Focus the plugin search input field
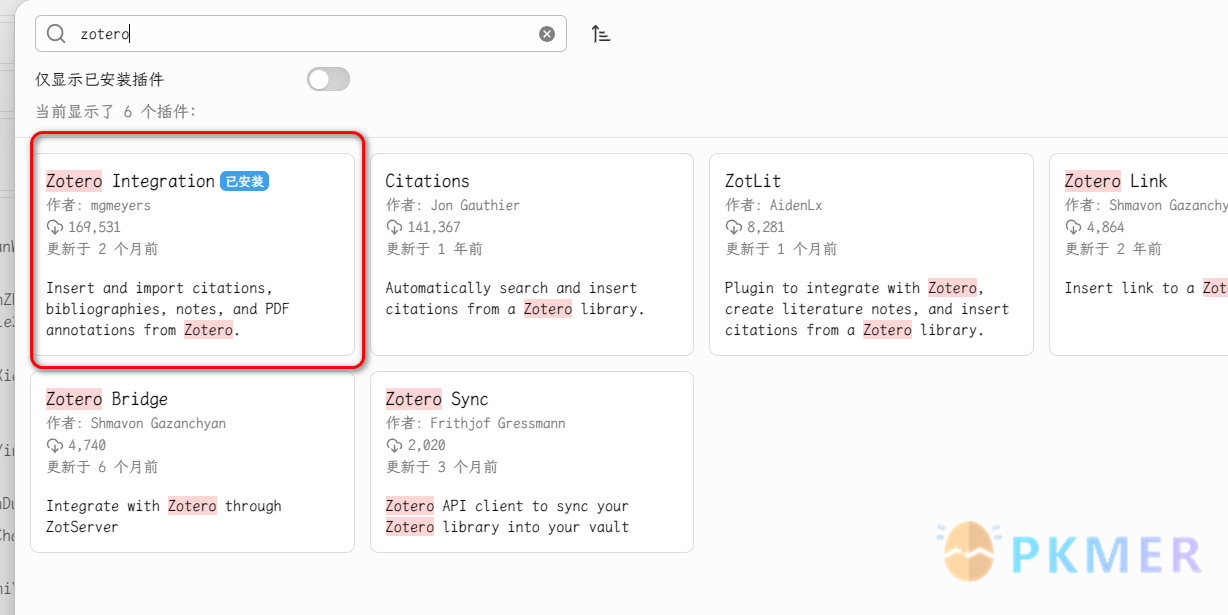1228x615 pixels. [301, 34]
